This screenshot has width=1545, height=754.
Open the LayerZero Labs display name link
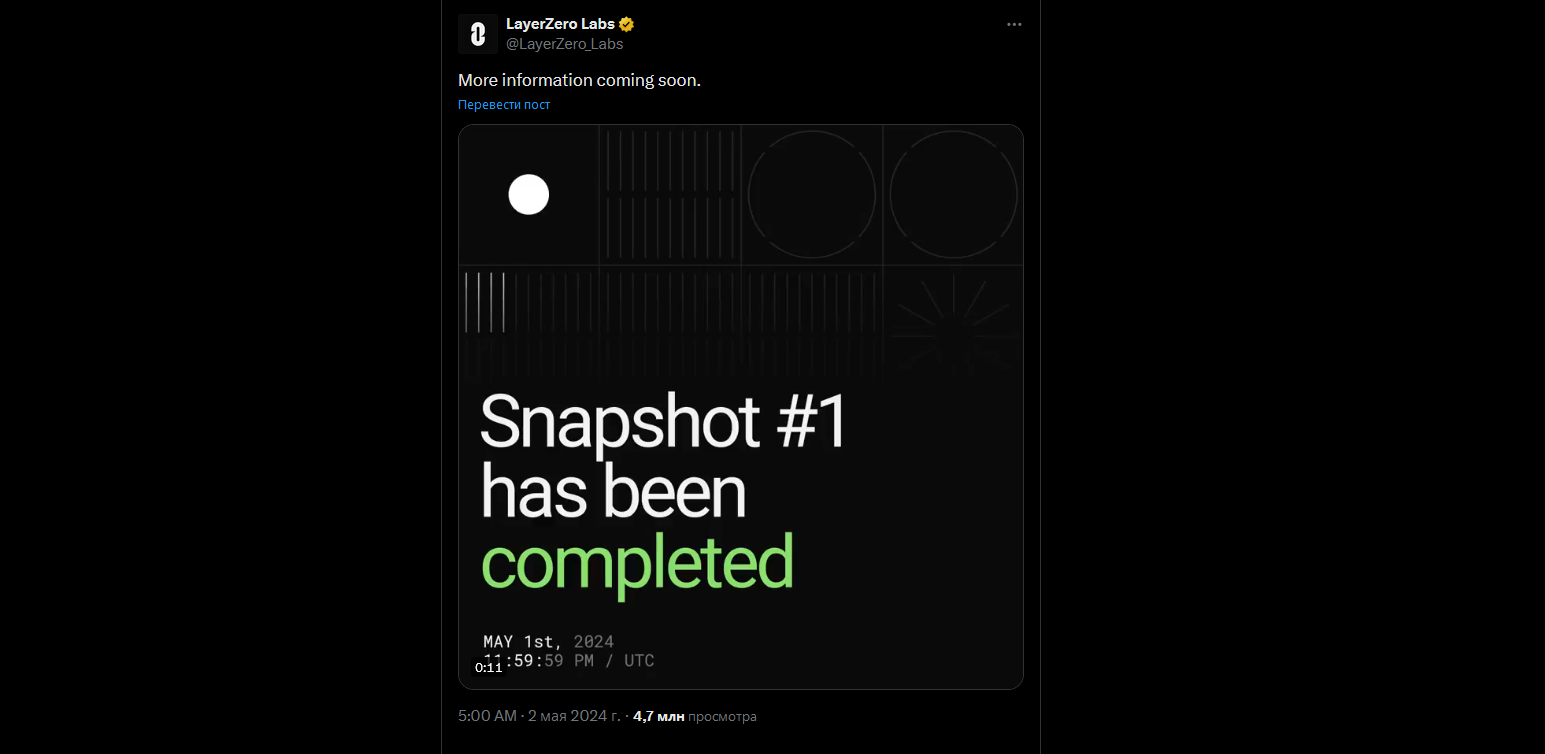[560, 25]
